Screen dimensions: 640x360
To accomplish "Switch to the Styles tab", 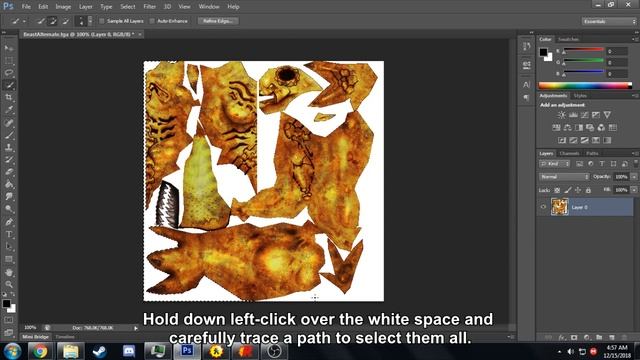I will pyautogui.click(x=580, y=96).
